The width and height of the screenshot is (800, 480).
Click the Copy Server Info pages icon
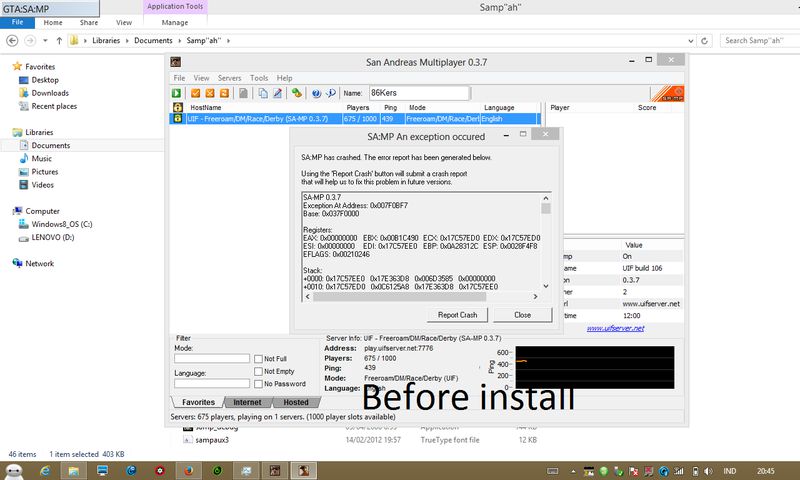coord(263,93)
